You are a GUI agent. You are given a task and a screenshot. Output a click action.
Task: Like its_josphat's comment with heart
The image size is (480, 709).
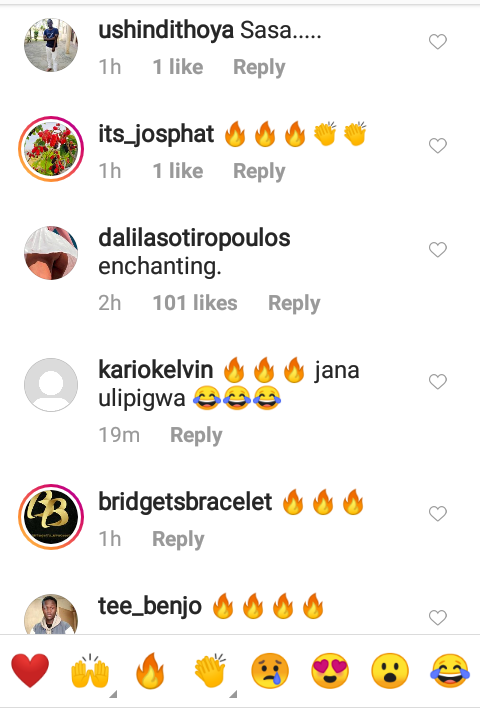pos(438,146)
